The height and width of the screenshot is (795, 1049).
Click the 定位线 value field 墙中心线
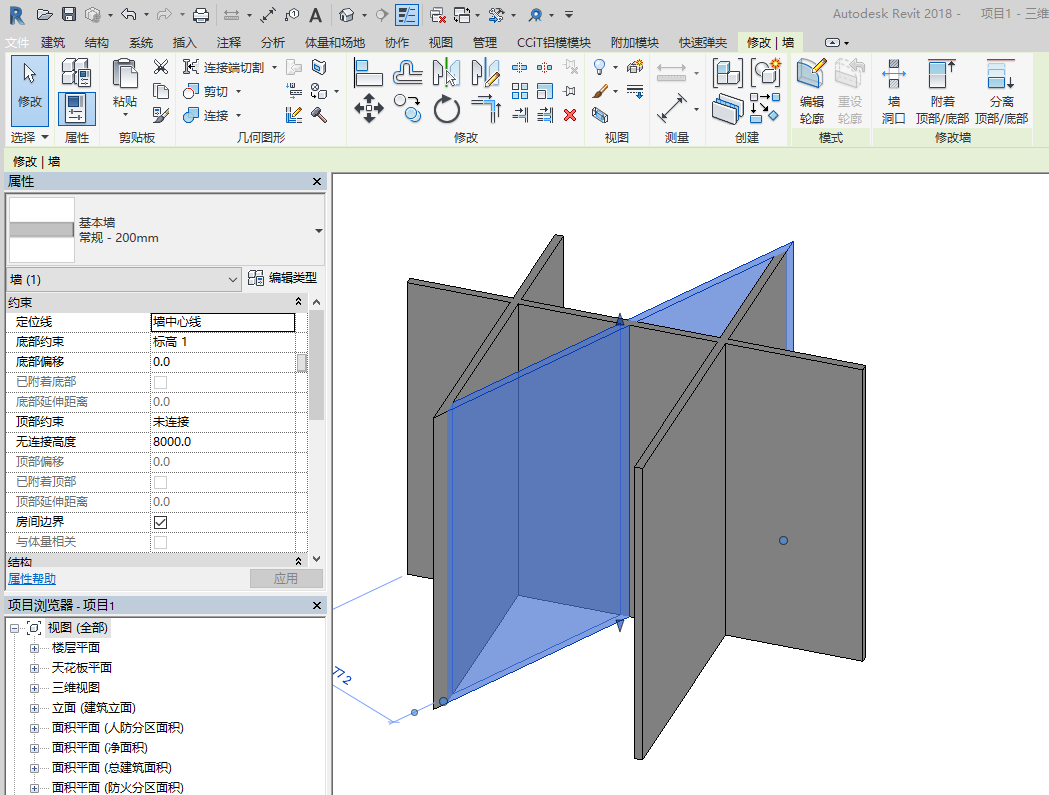click(223, 322)
